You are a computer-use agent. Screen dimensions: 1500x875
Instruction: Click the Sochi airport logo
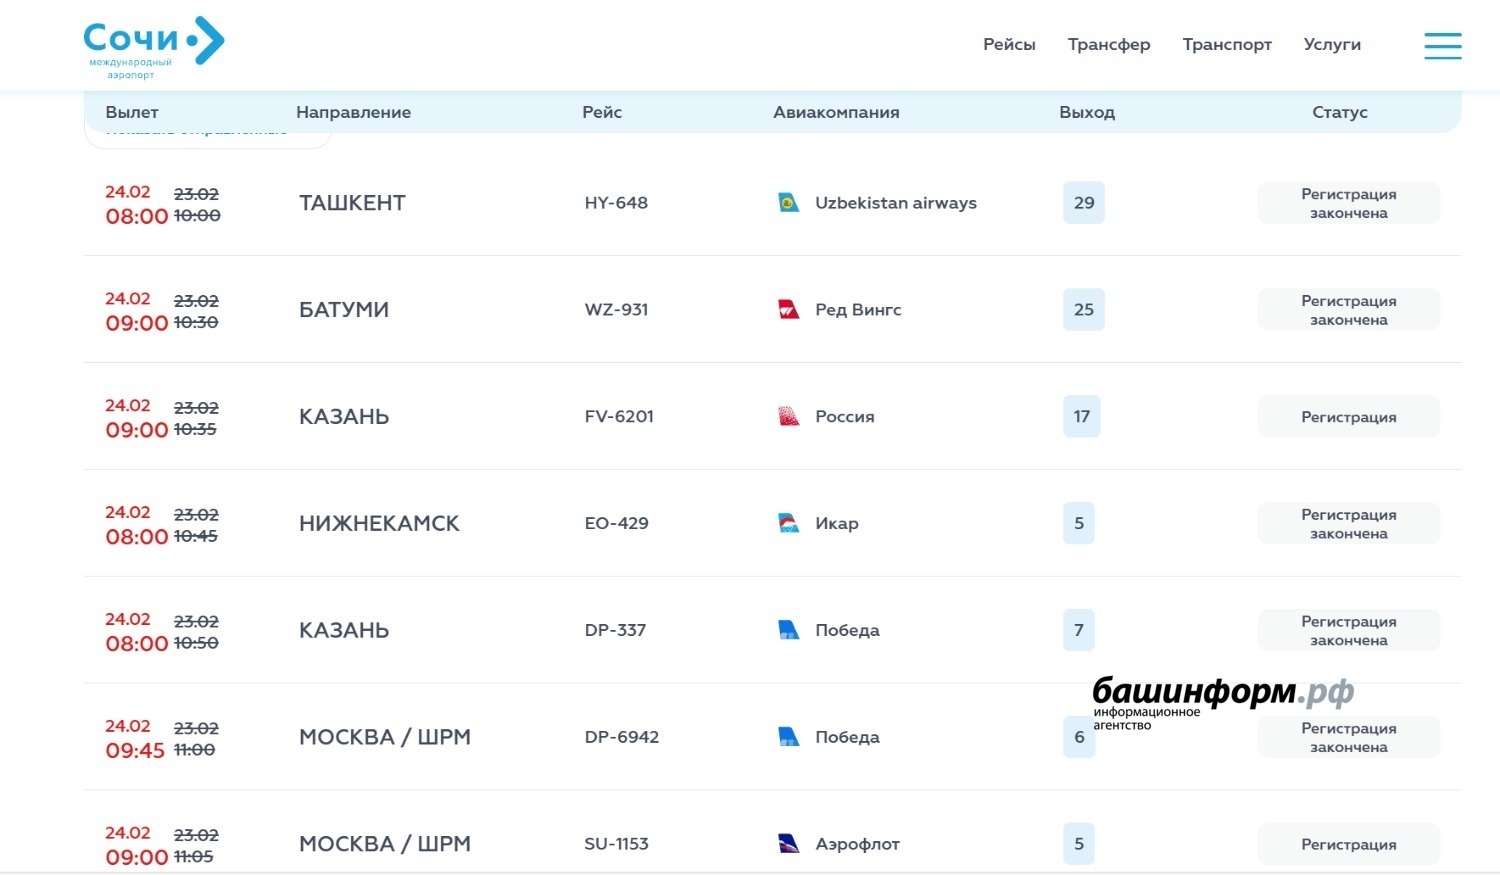click(x=153, y=45)
